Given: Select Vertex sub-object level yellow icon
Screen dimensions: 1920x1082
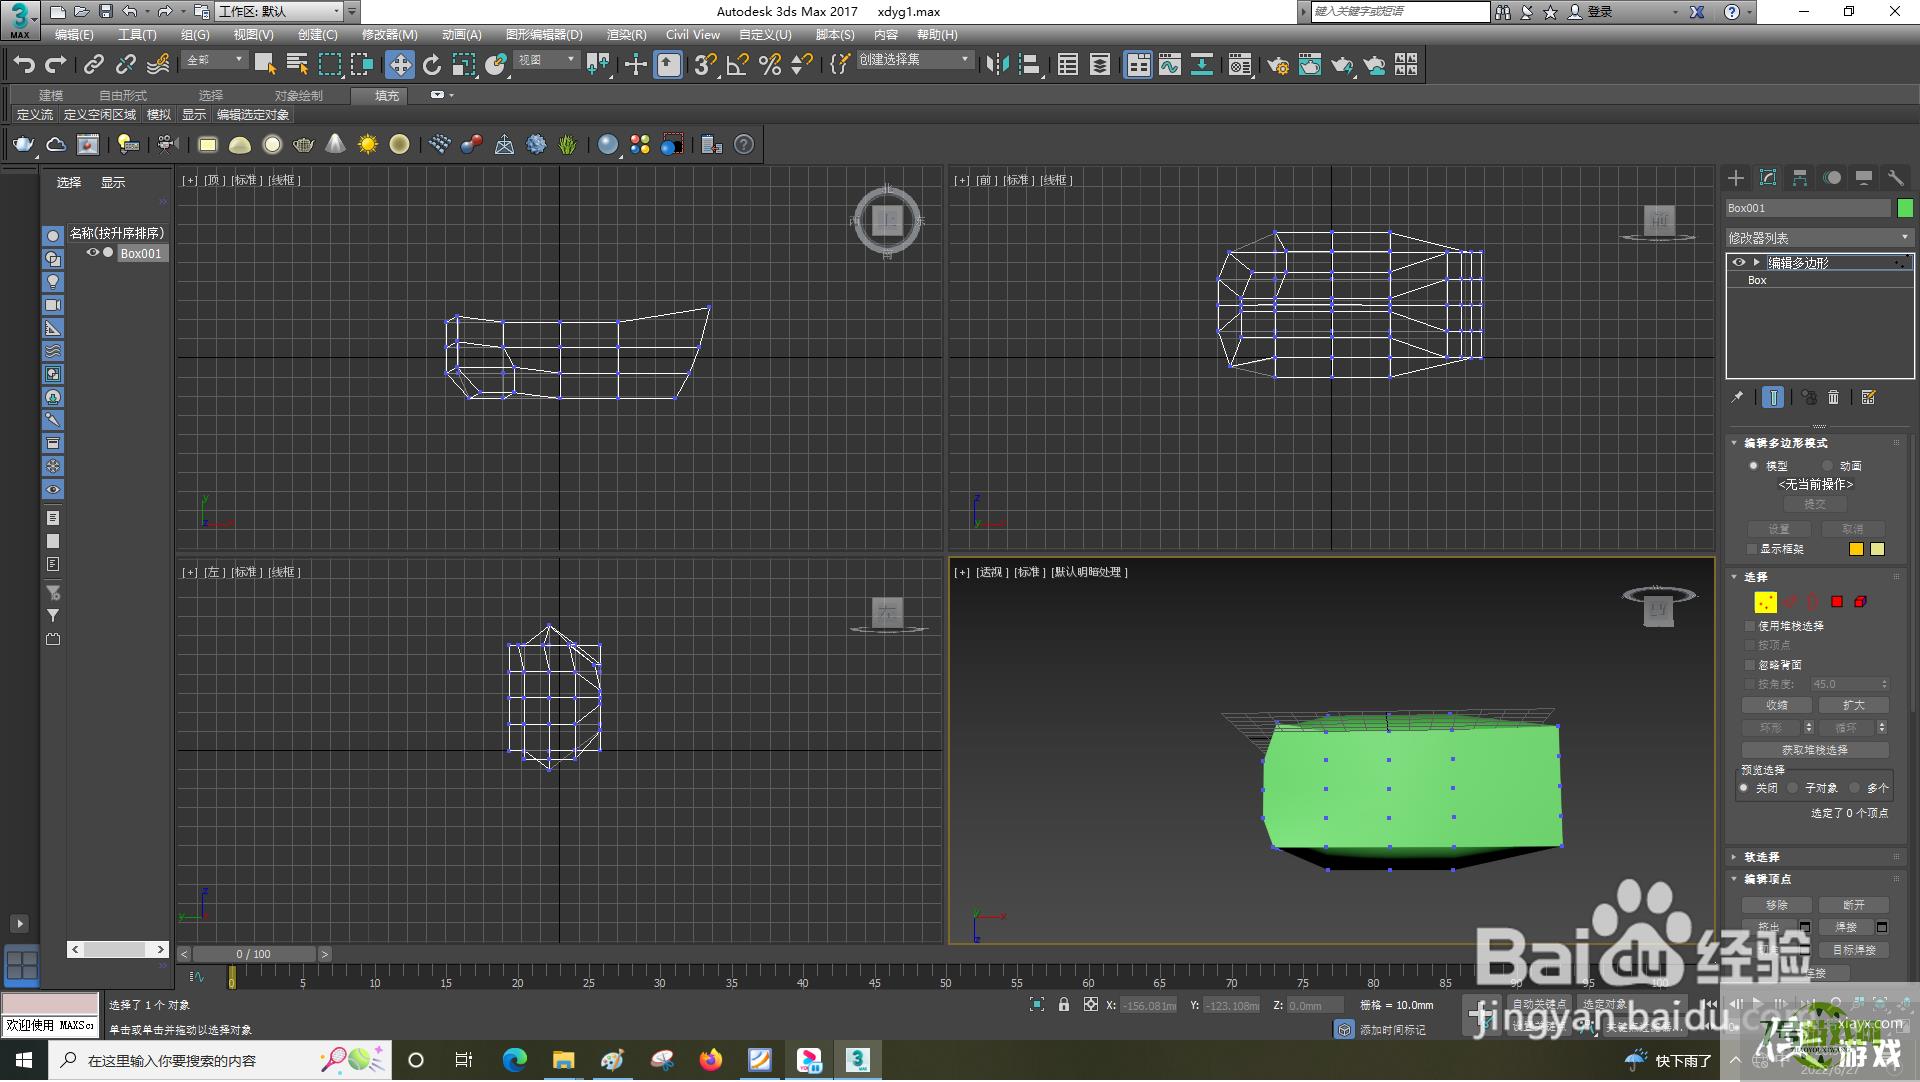Looking at the screenshot, I should 1766,602.
